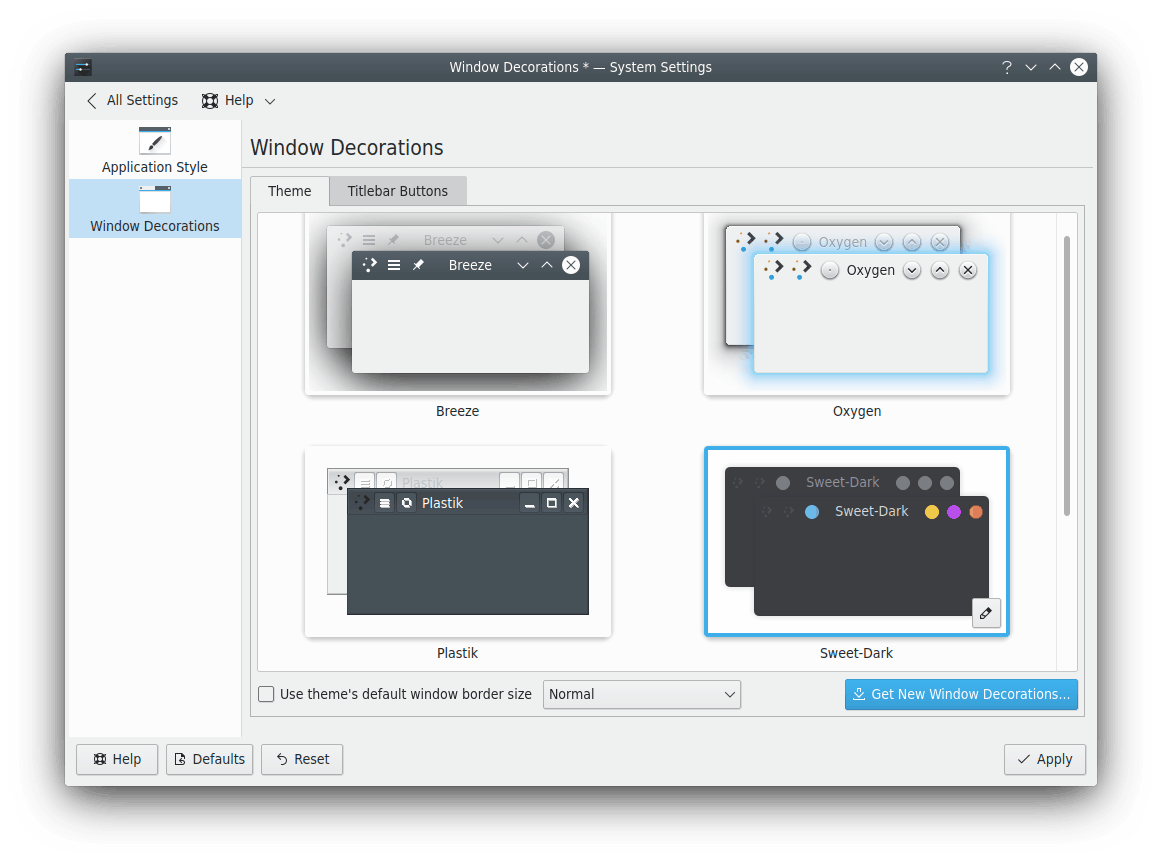Screen dimensions: 1162x863
Task: Click the Reset button
Action: [x=302, y=759]
